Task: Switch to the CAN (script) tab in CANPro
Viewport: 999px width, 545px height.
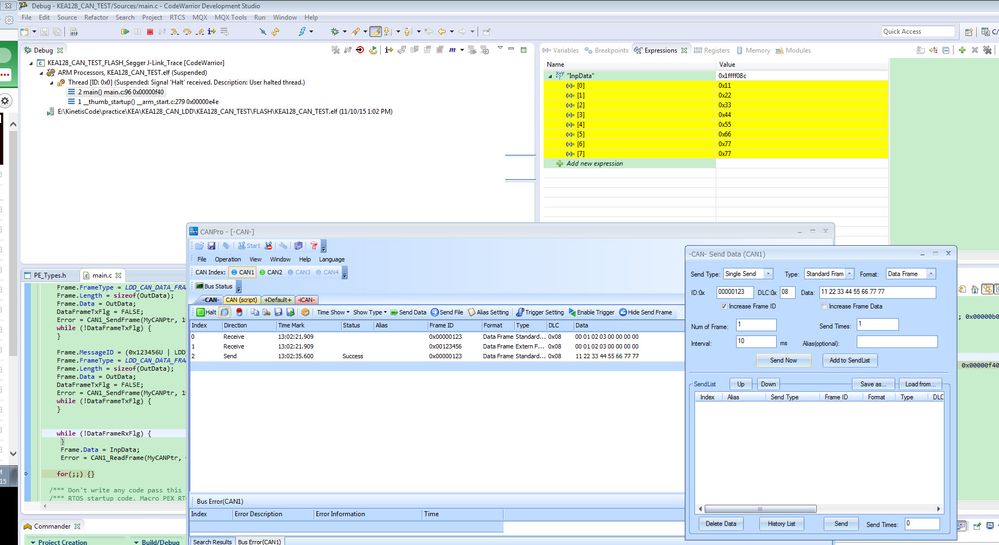Action: (x=241, y=300)
